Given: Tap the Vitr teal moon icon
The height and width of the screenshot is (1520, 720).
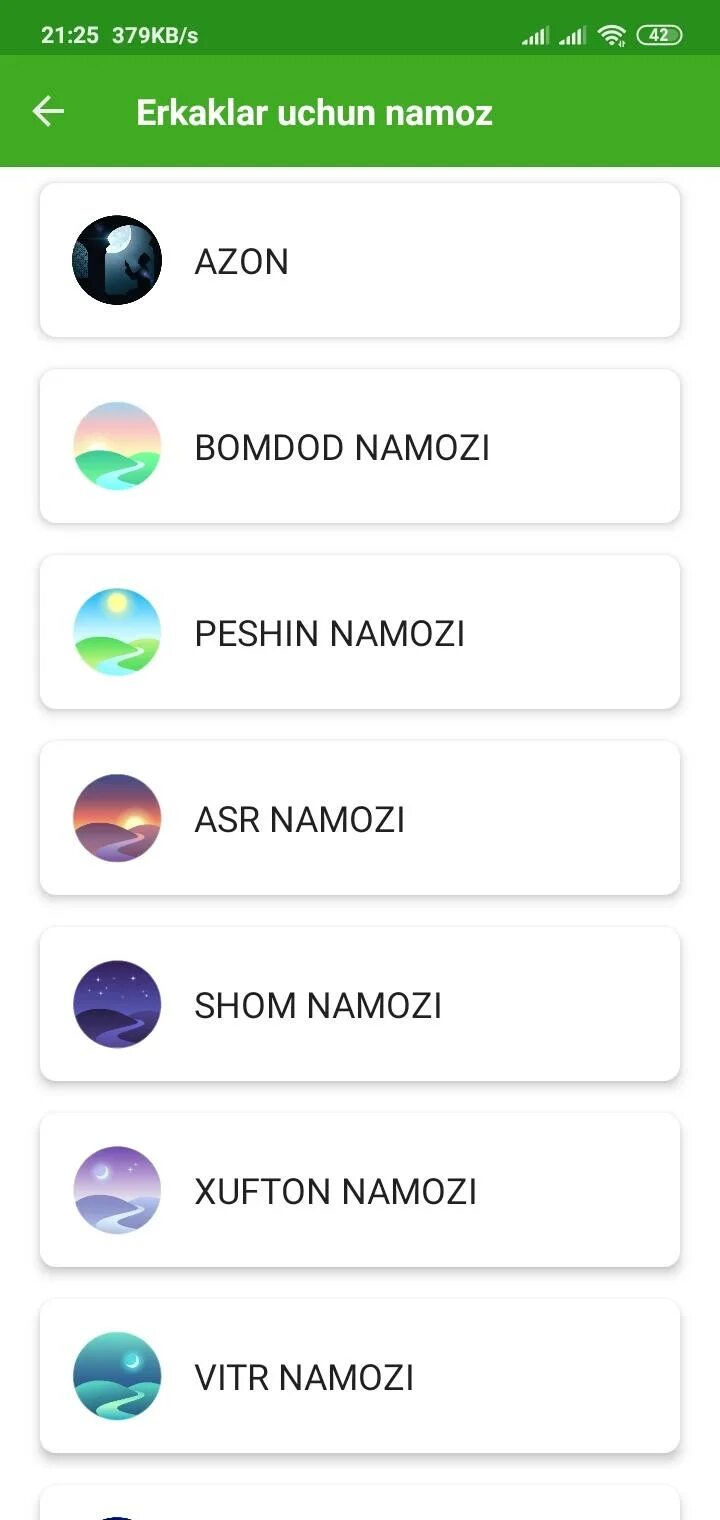Looking at the screenshot, I should click(117, 1376).
